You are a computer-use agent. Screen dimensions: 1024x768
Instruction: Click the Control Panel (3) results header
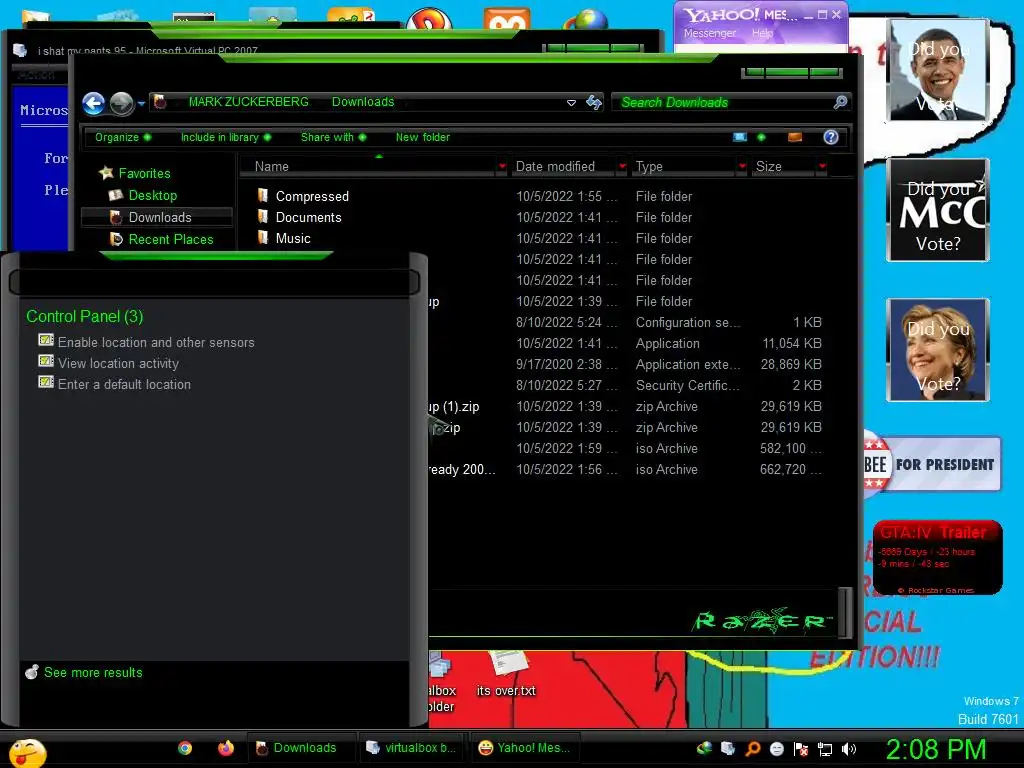click(84, 317)
